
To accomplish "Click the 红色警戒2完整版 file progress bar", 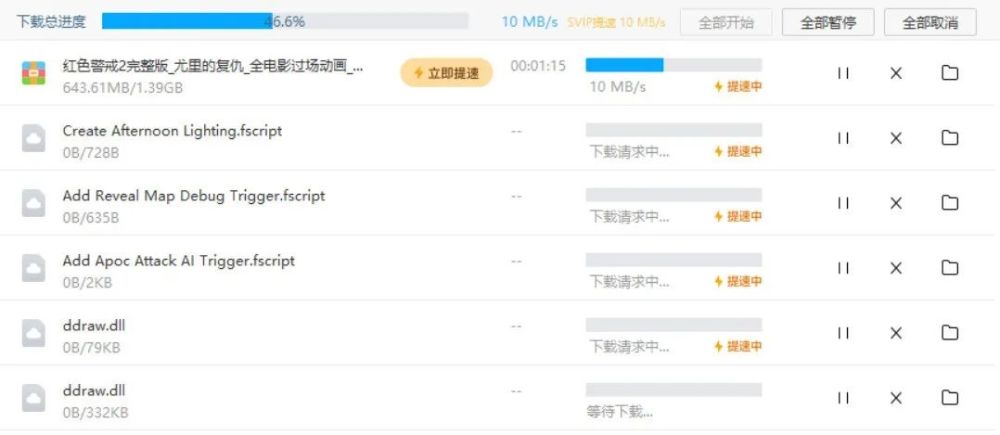I will pos(673,65).
